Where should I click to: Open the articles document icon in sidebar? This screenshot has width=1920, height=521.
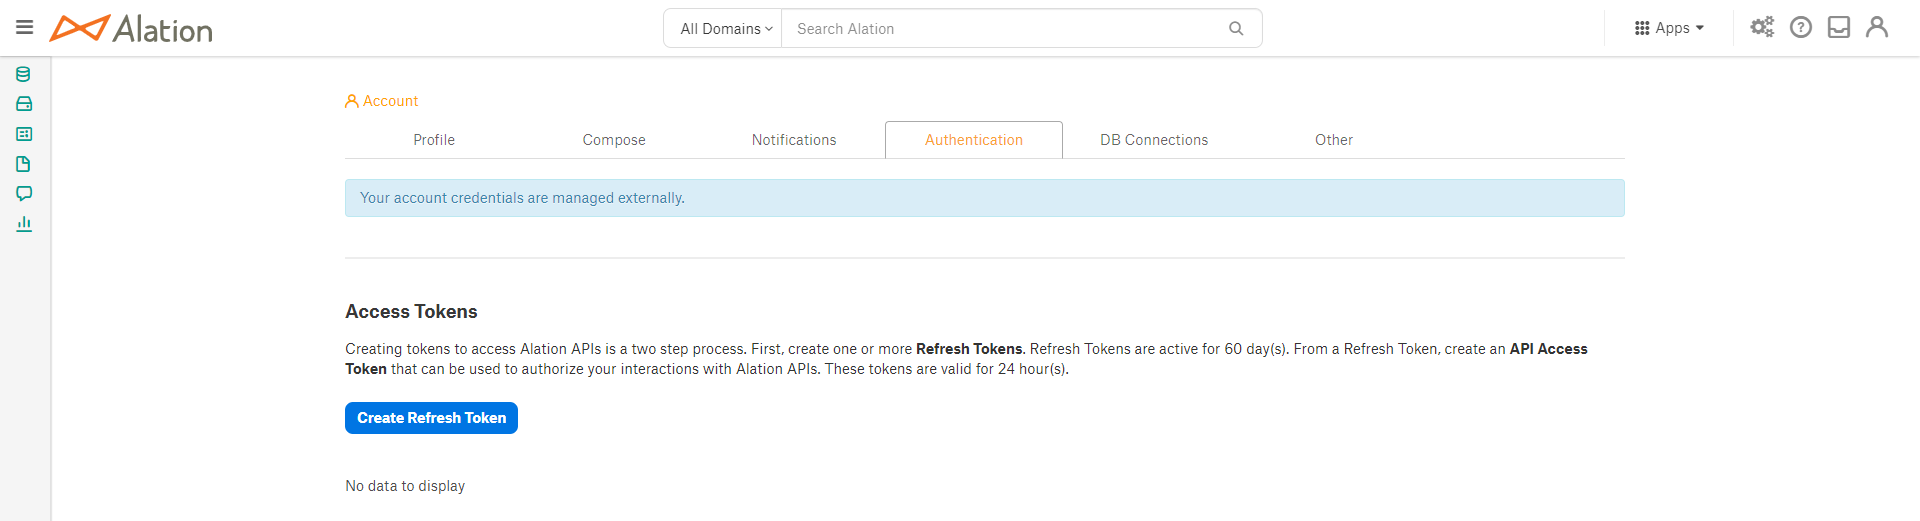pos(24,164)
